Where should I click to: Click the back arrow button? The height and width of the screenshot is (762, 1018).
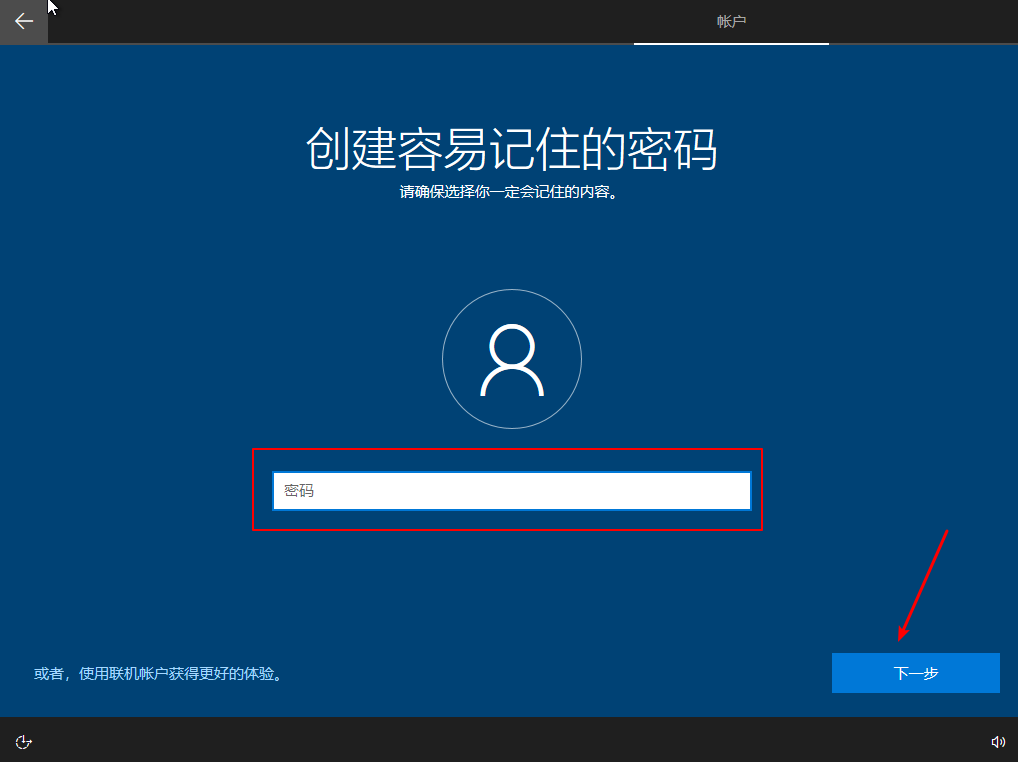(x=23, y=21)
